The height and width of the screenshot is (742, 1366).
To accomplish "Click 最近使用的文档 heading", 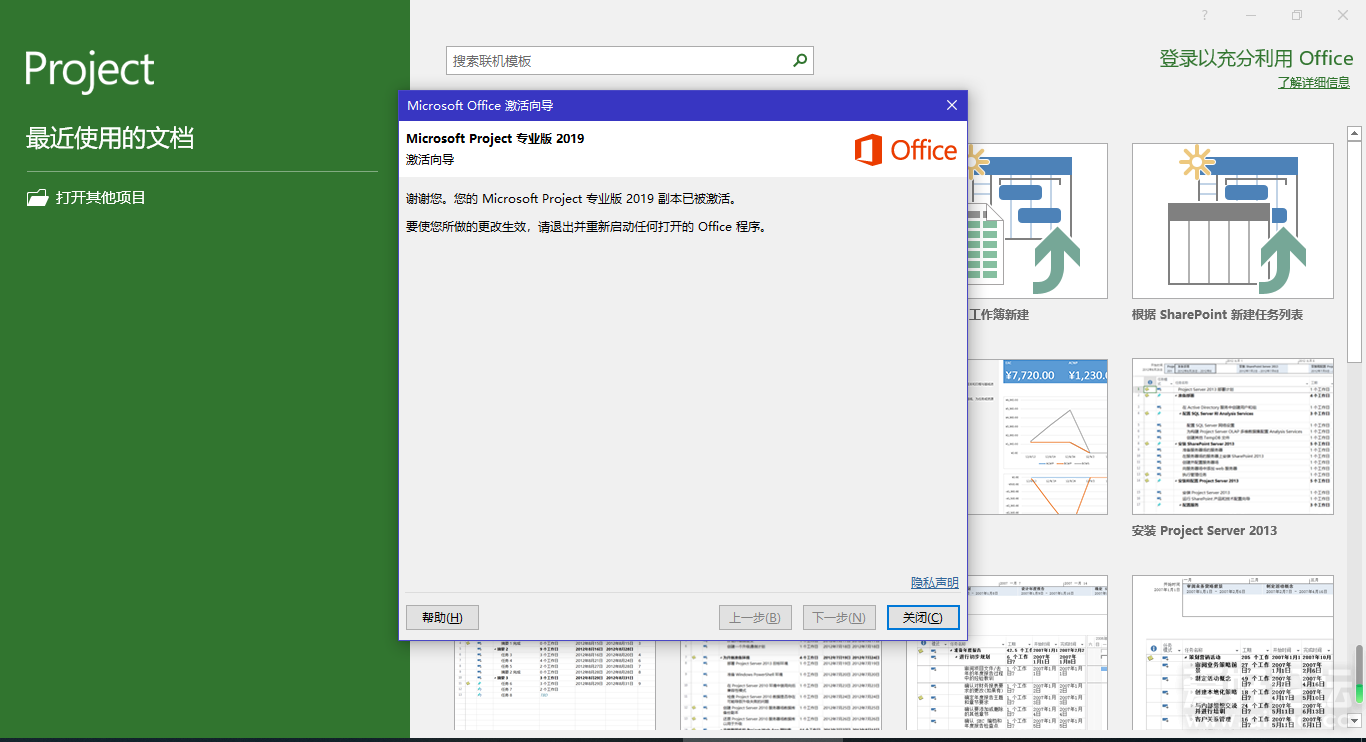I will pos(110,138).
